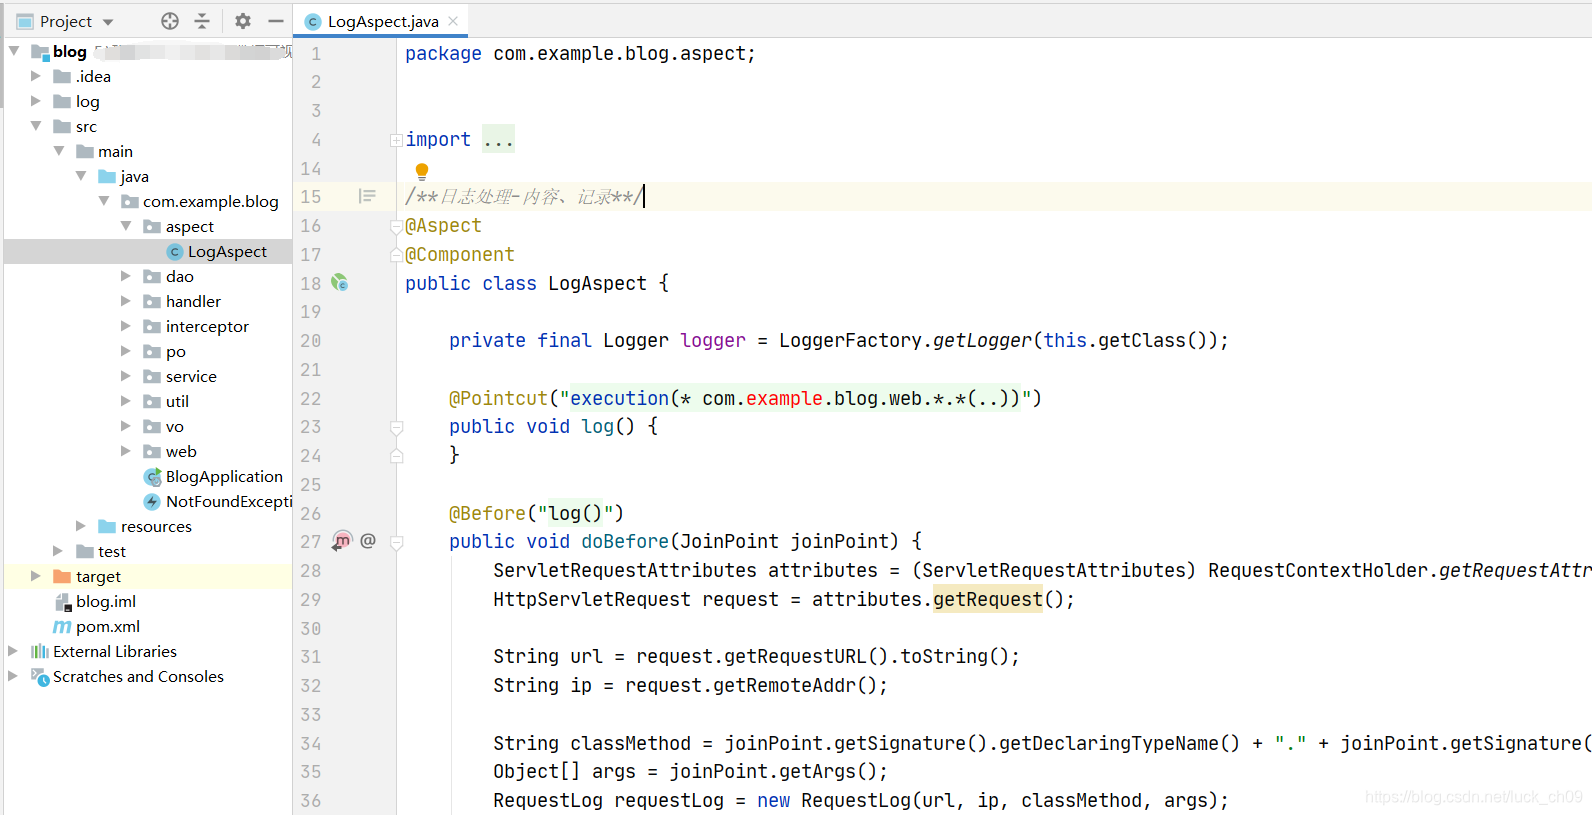
Task: Hide the Project panel with minus icon
Action: coord(276,21)
